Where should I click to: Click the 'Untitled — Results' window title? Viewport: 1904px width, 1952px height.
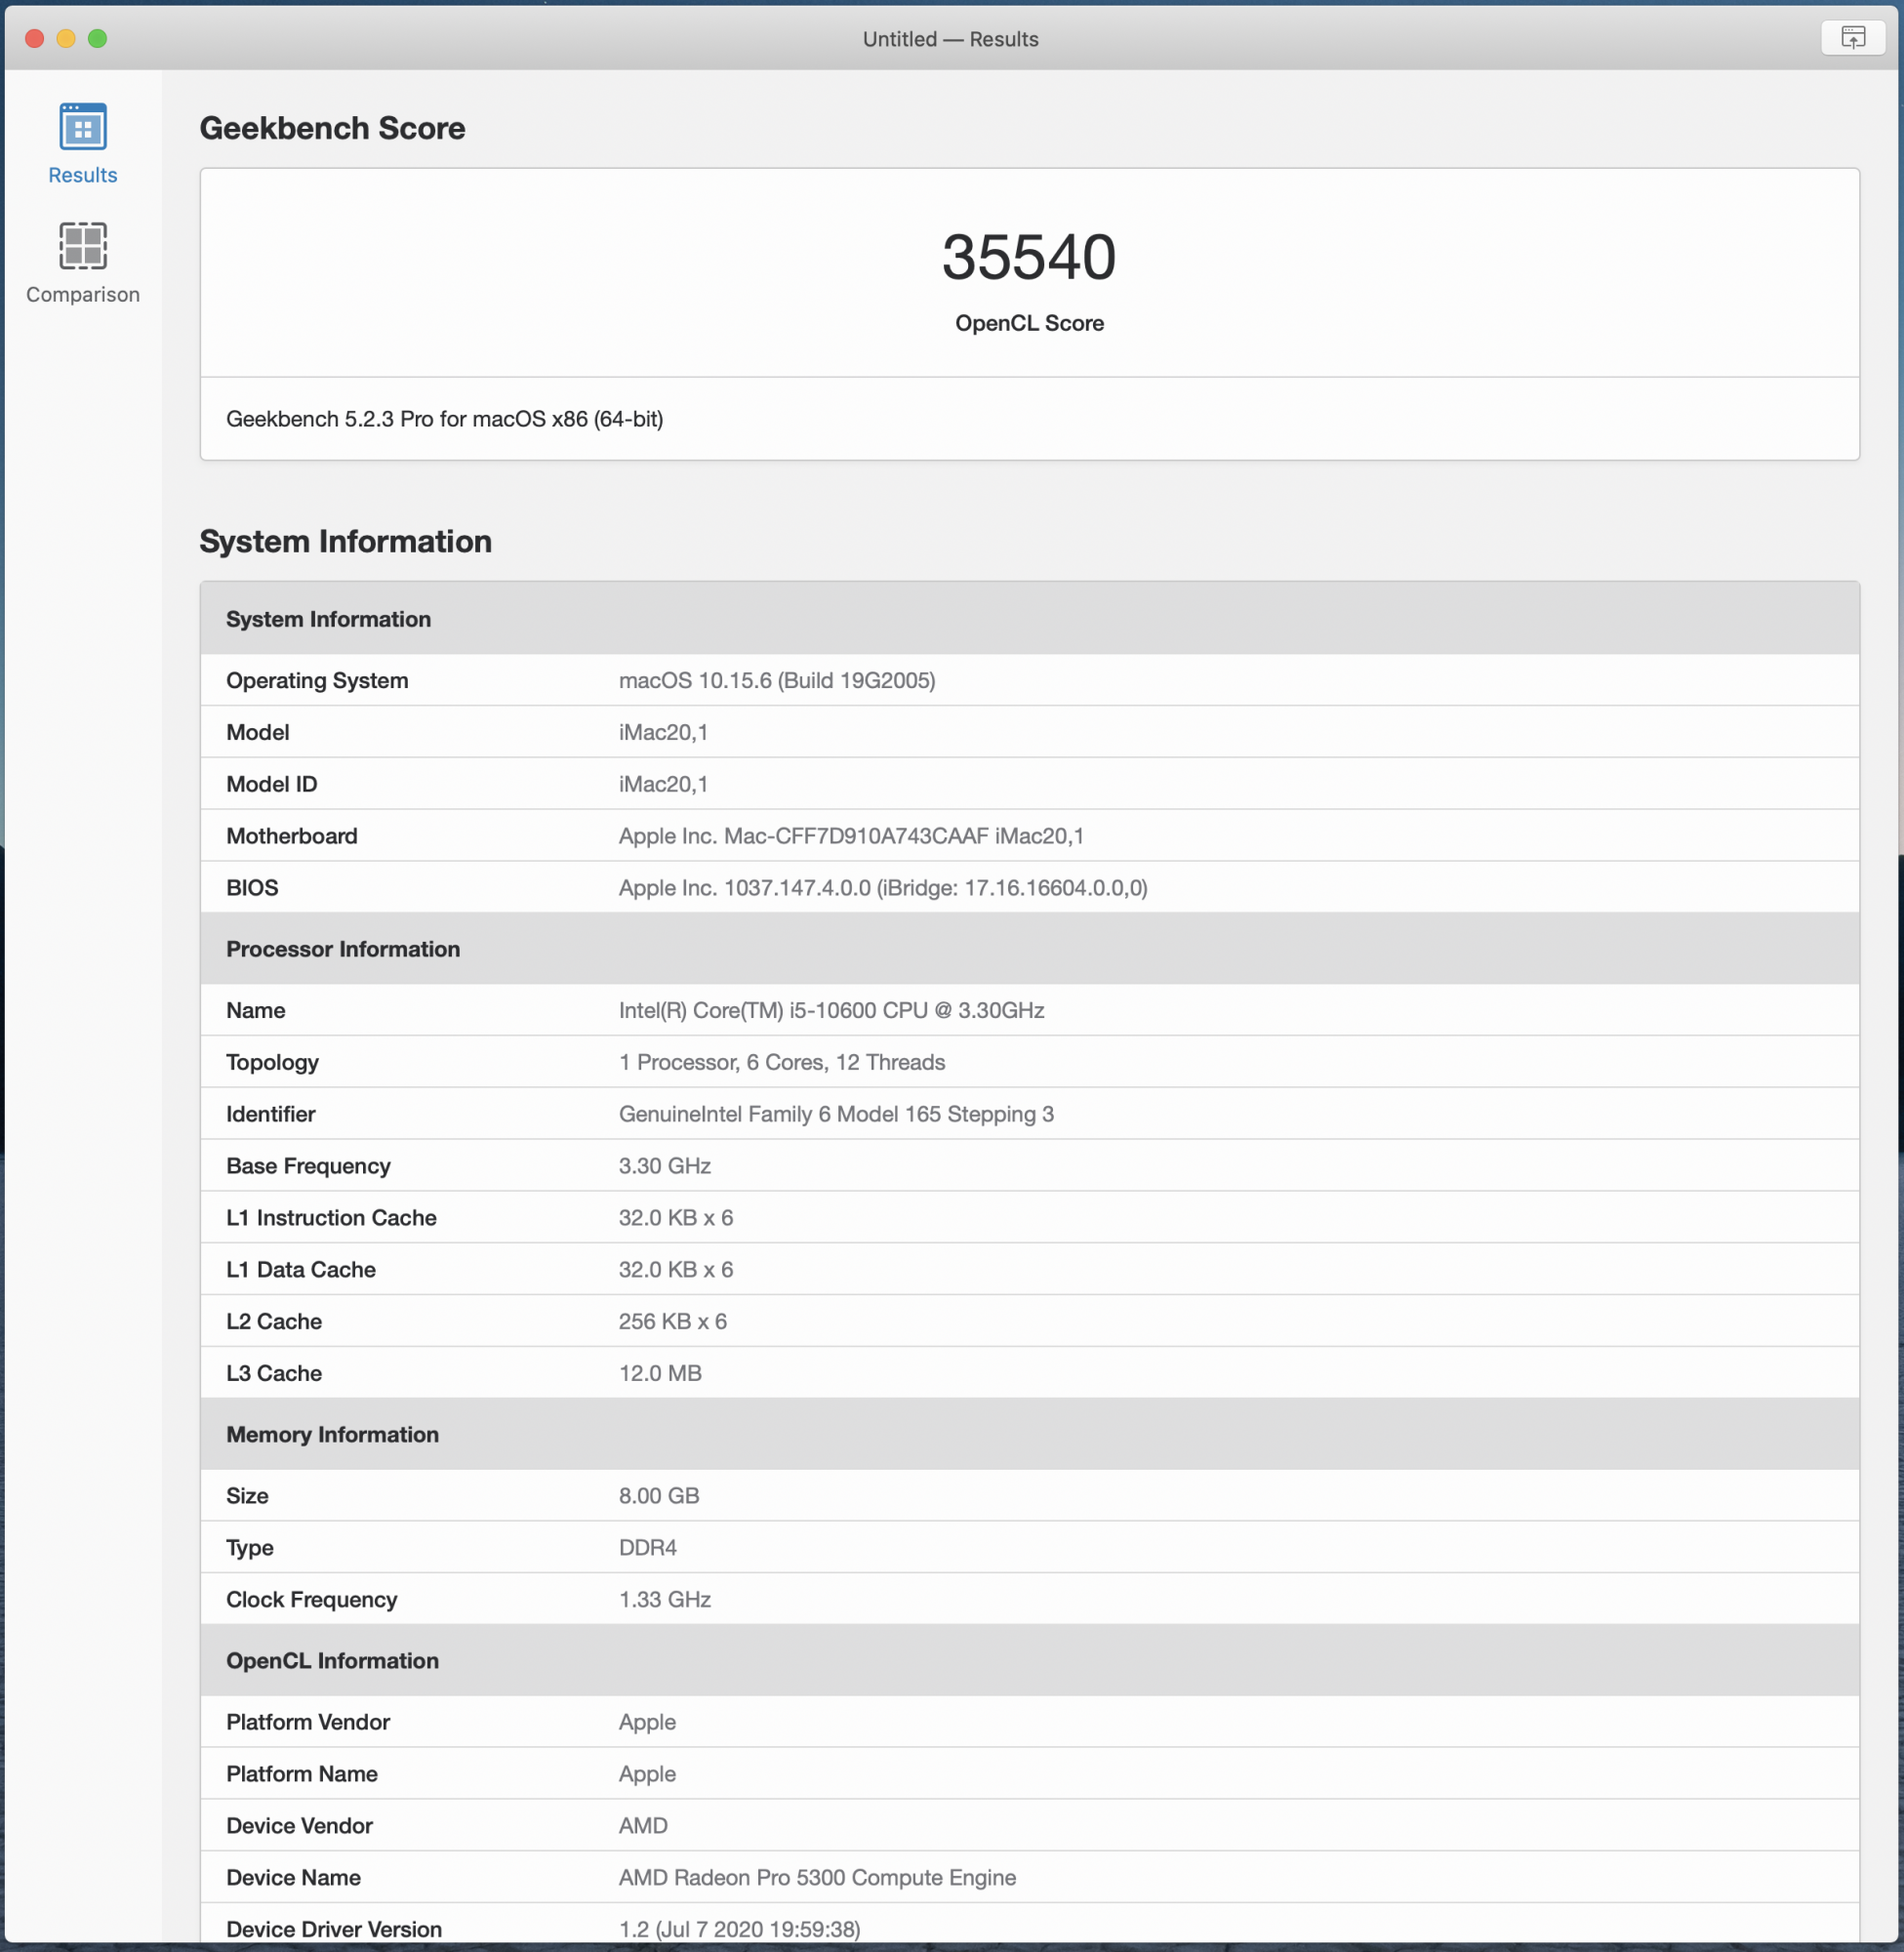click(950, 39)
